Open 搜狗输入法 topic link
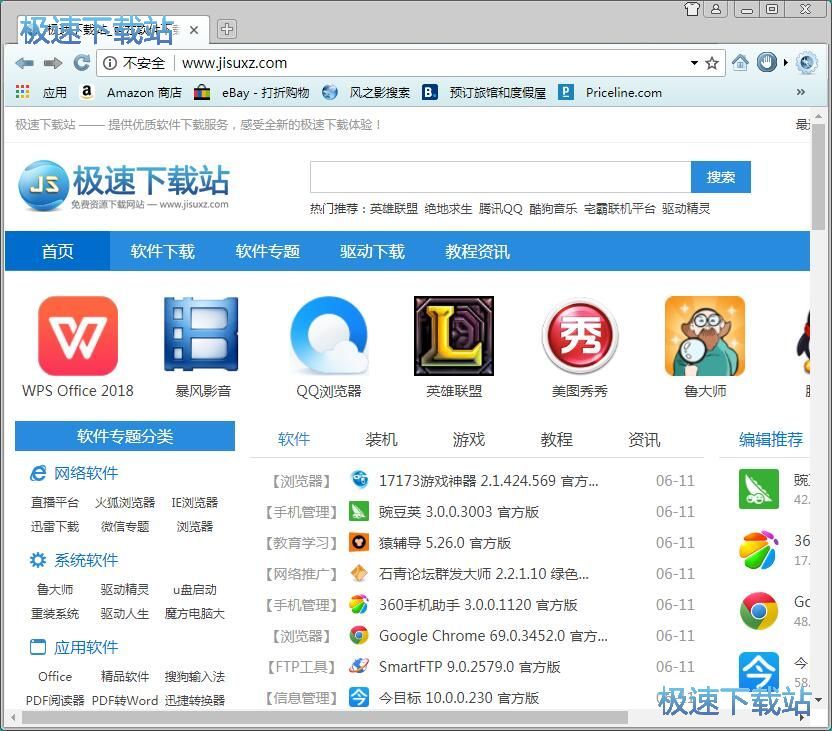 (195, 676)
